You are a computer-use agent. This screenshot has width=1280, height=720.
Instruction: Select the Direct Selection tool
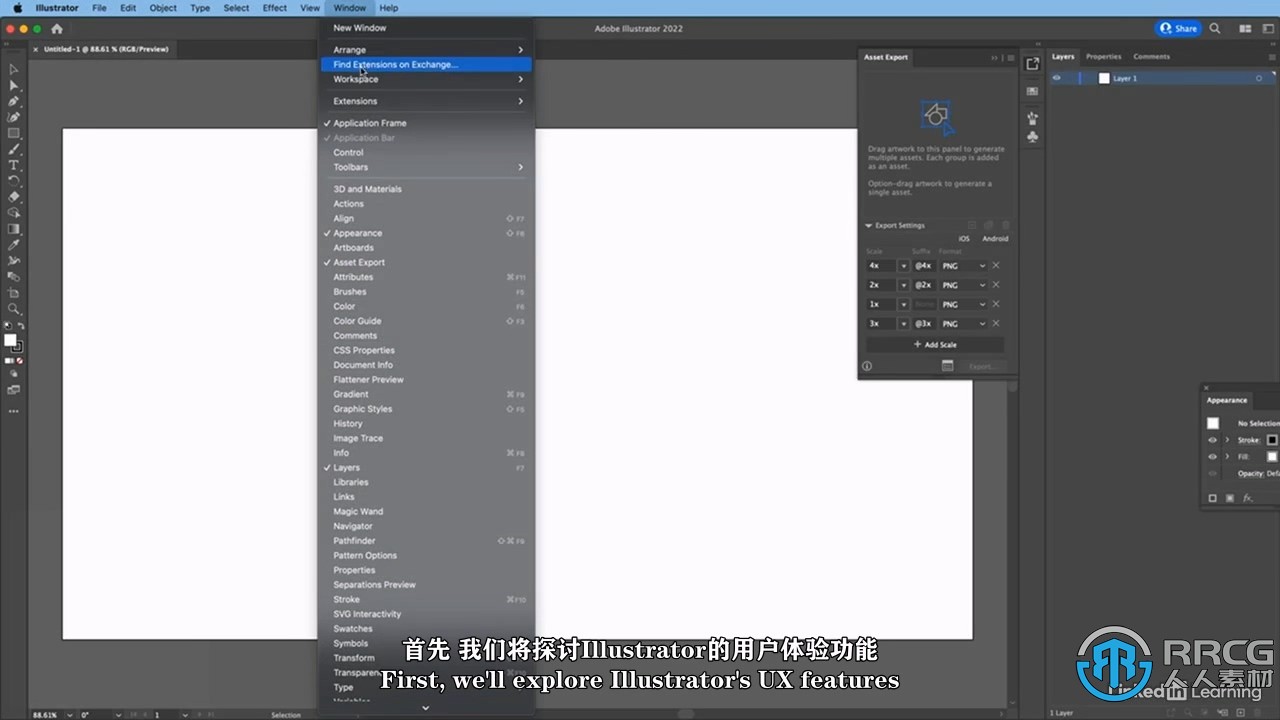14,85
